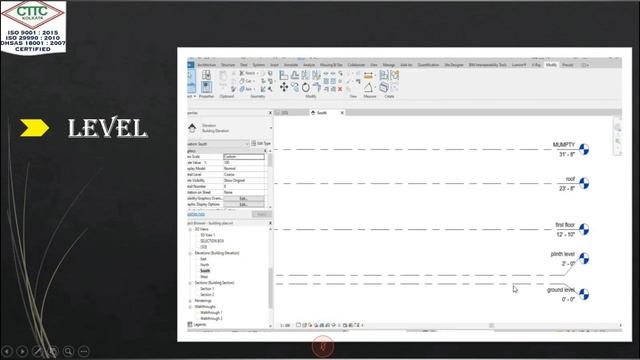Screen dimensions: 640x360
Task: Click the roof level head symbol
Action: click(584, 183)
